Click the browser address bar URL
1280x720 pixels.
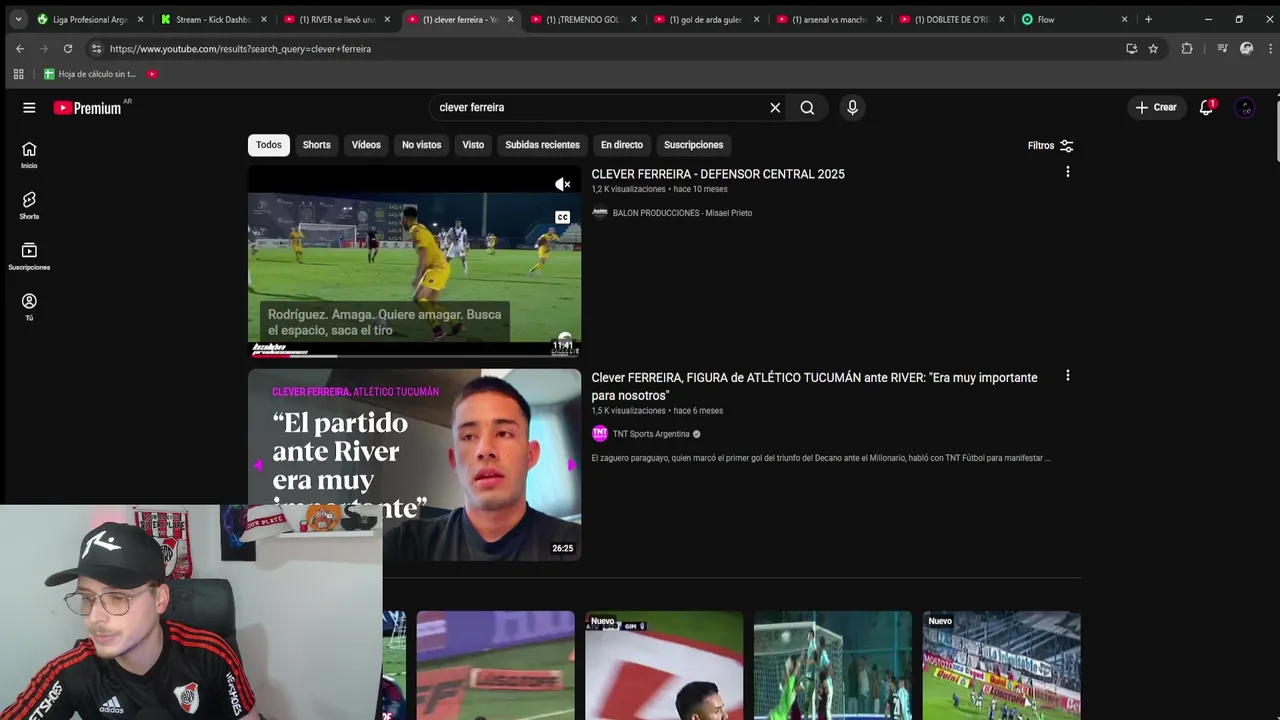click(x=240, y=48)
